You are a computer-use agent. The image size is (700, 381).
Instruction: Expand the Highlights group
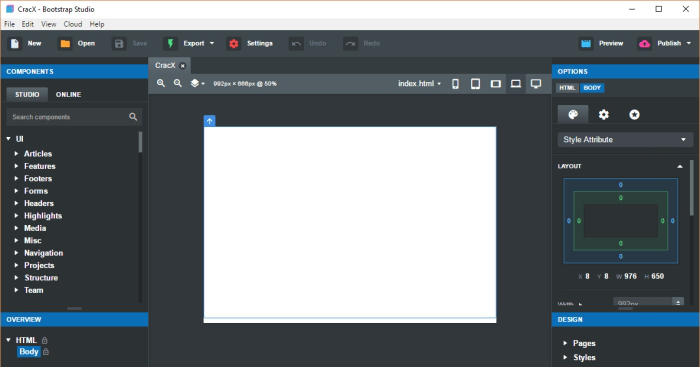[17, 216]
